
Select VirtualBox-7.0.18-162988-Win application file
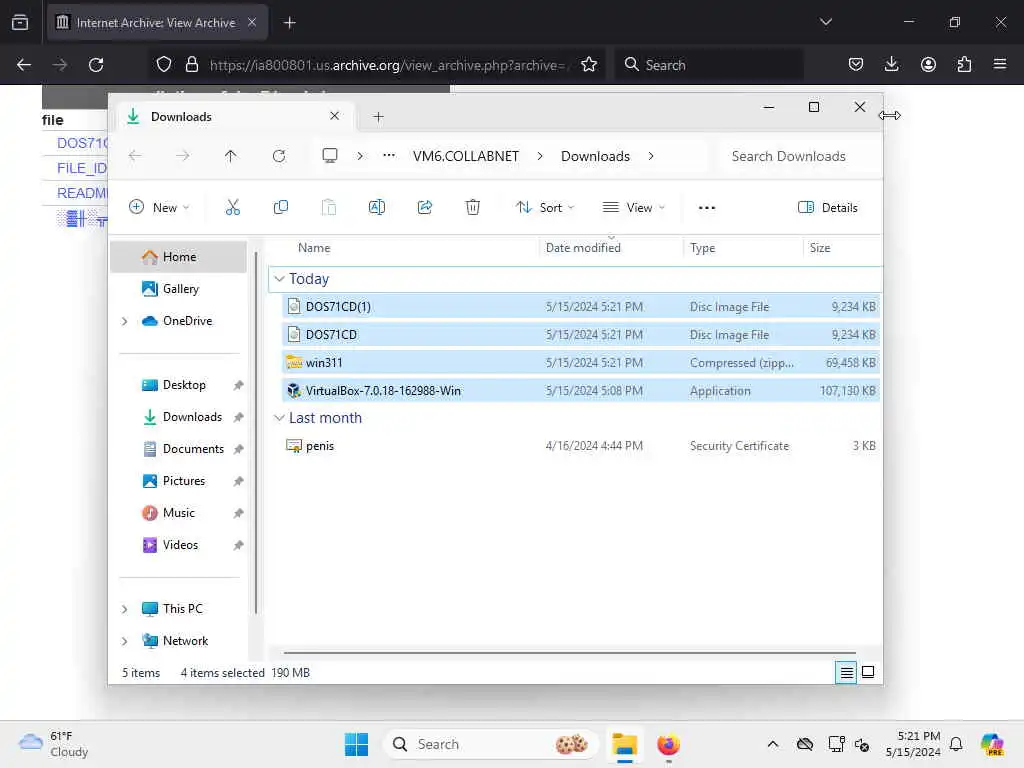581,391
